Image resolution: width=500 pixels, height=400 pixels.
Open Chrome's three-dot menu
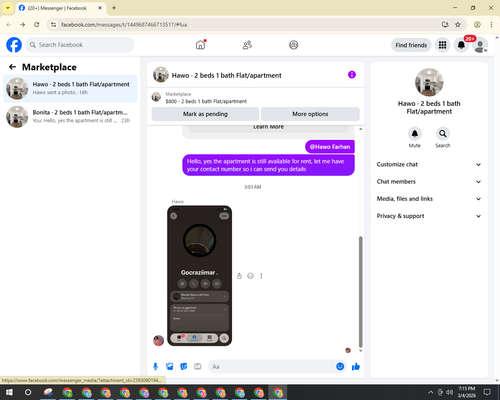coord(491,25)
